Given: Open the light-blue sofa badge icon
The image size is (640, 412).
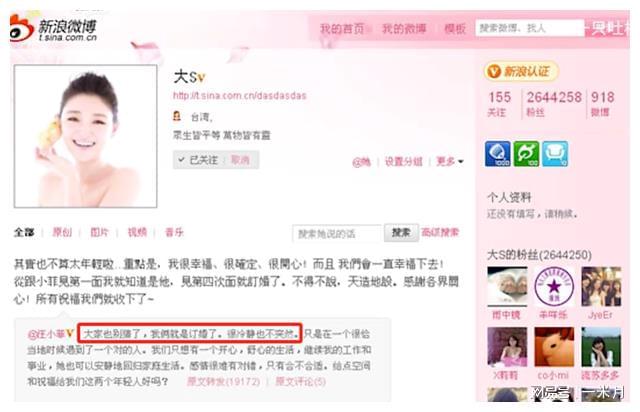Looking at the screenshot, I should point(555,154).
